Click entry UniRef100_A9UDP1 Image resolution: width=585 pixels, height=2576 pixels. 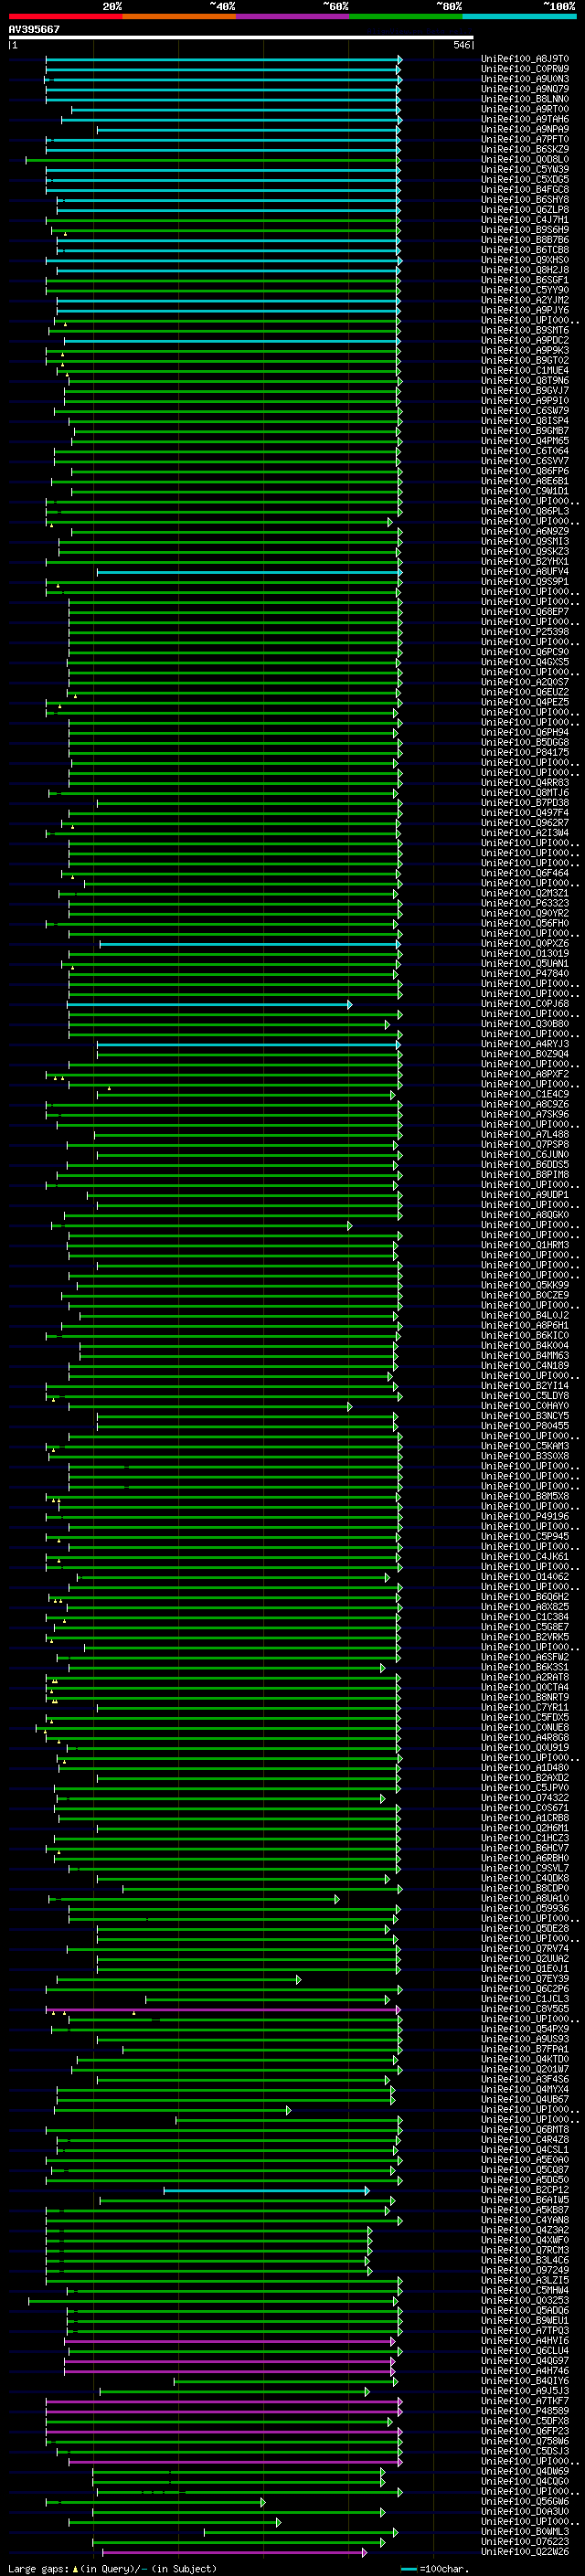click(525, 1194)
